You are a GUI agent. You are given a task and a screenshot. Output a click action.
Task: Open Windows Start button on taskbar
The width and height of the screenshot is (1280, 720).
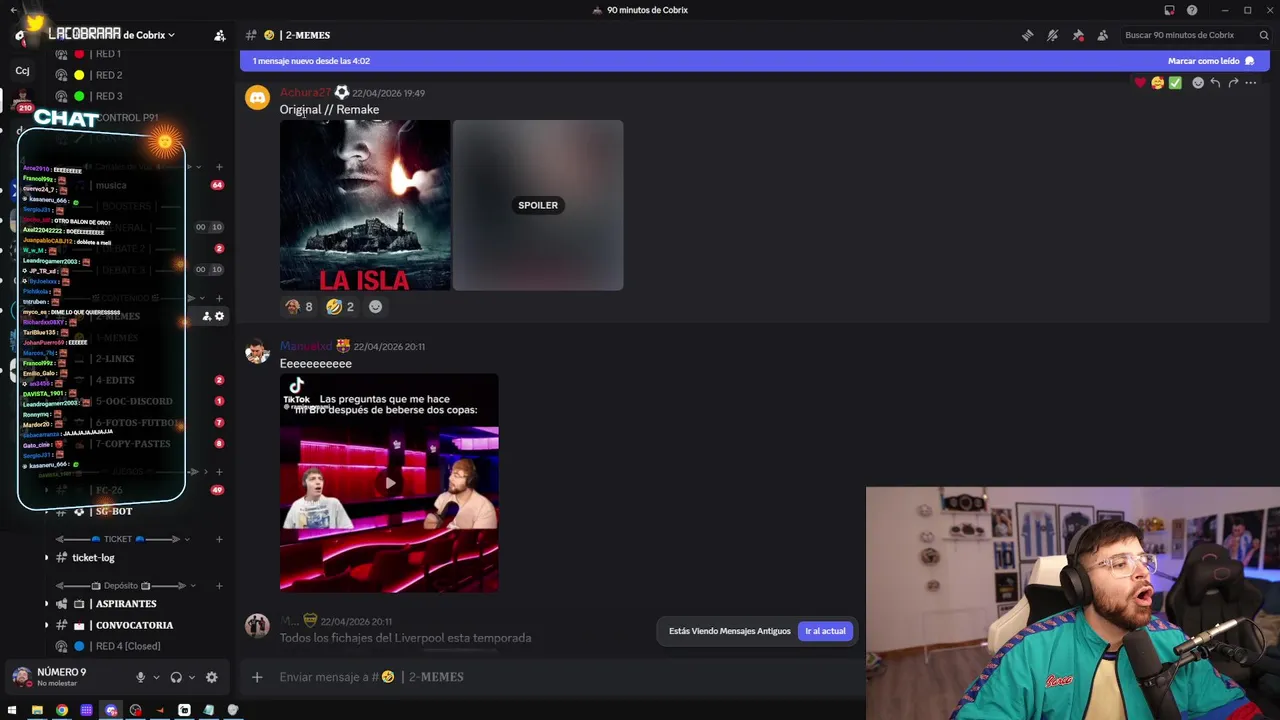[12, 710]
